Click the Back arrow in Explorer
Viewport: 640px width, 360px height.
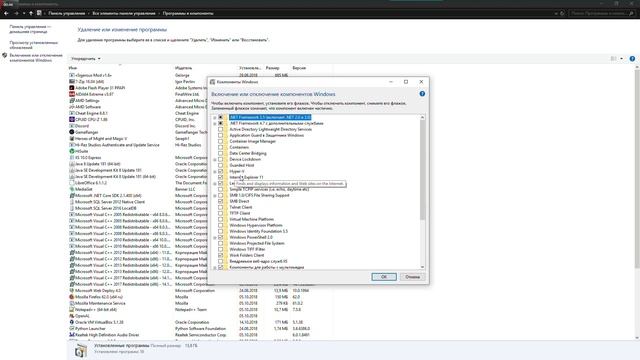pos(6,13)
